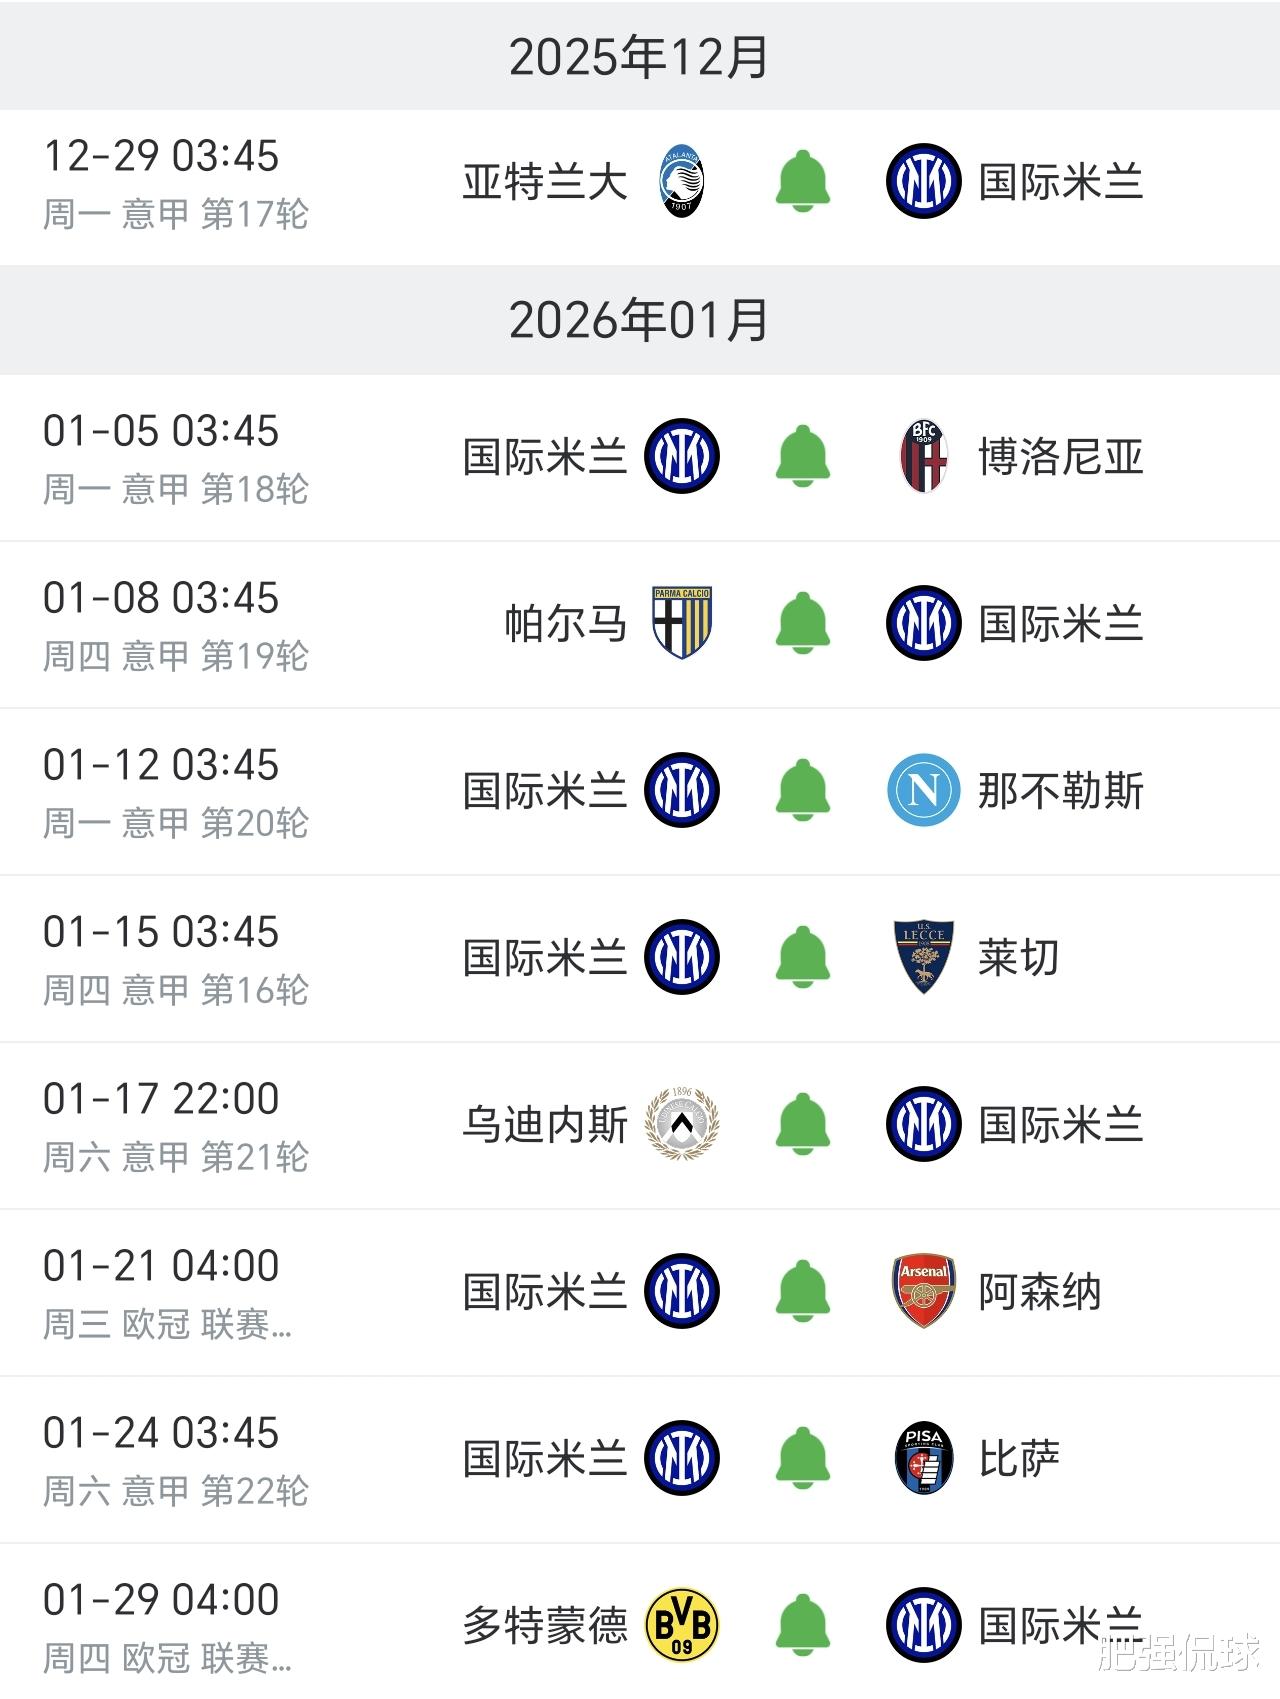Select the 2026年01月 month header
Screen dimensions: 1280x1699
(x=639, y=321)
